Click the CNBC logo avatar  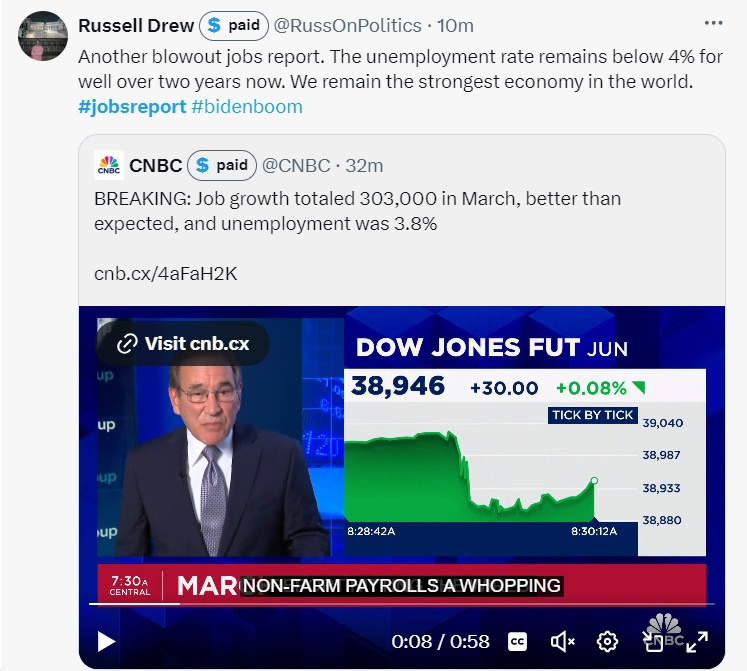[x=108, y=165]
